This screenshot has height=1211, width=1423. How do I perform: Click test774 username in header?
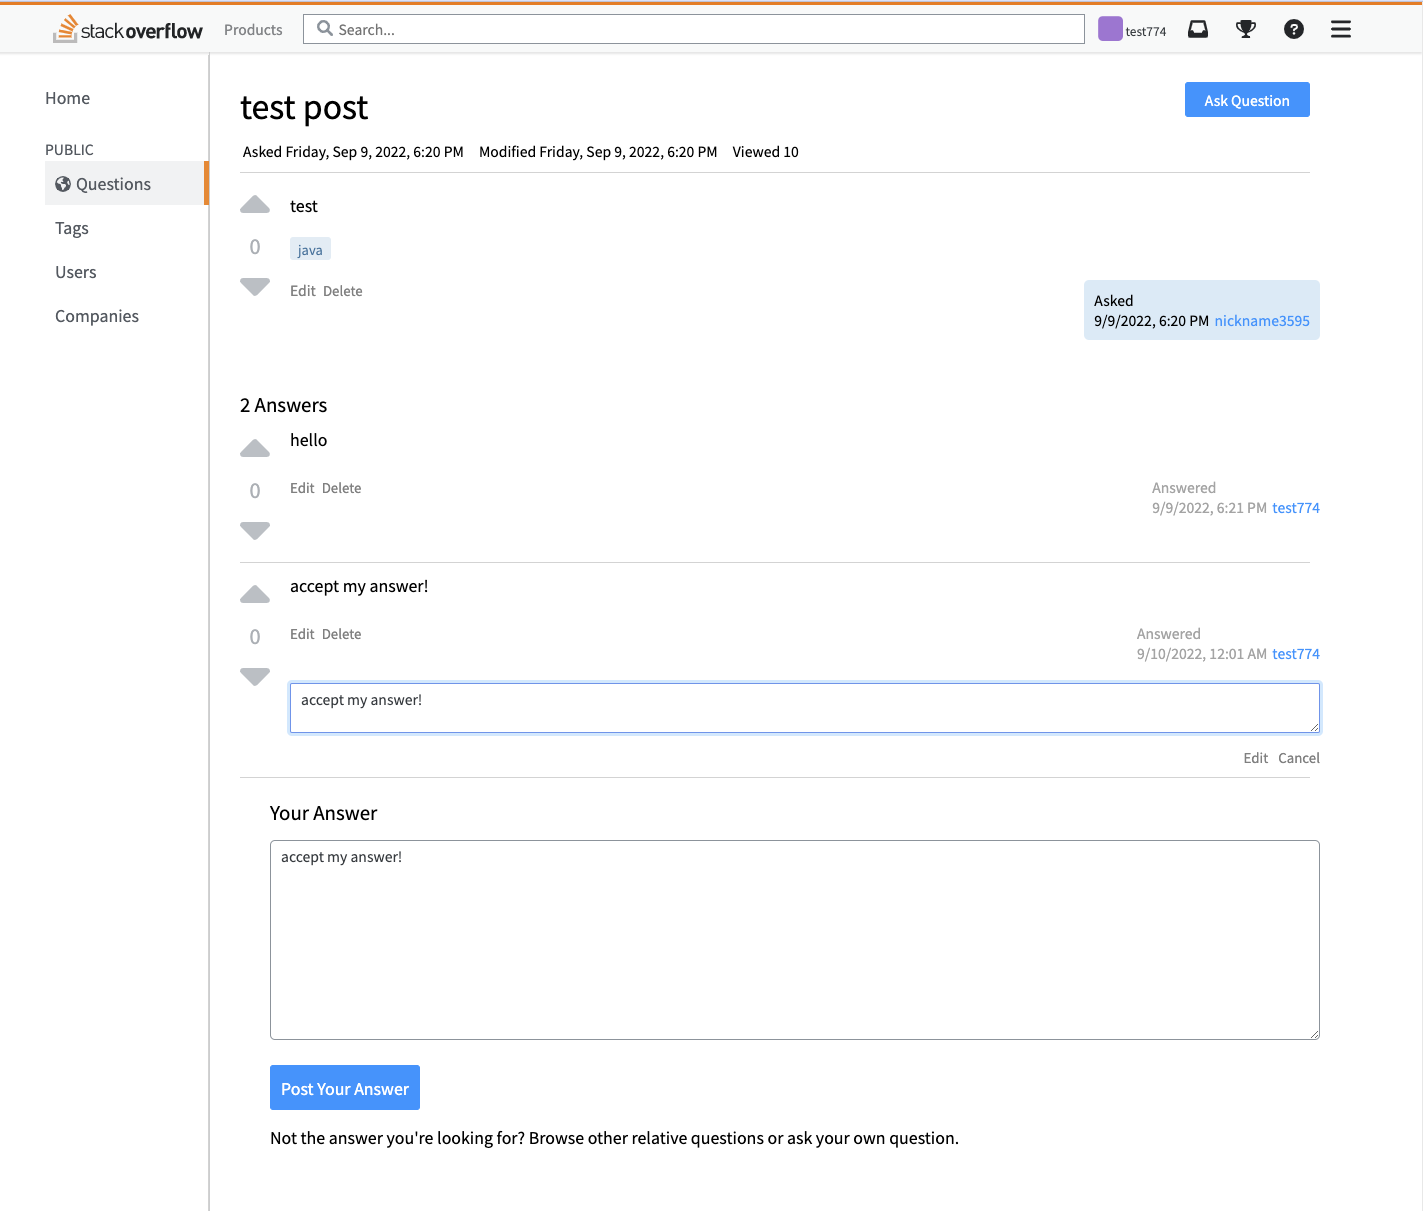click(x=1146, y=31)
